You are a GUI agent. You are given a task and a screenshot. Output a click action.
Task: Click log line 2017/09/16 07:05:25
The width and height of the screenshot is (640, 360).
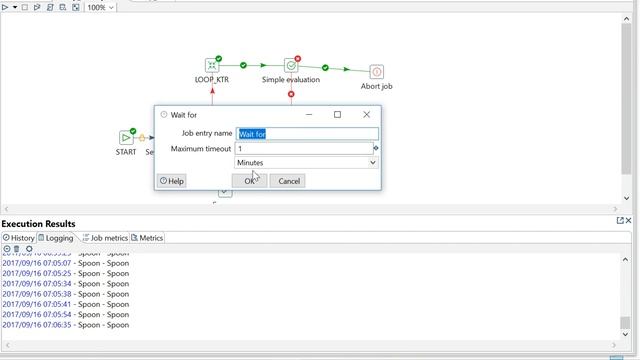(66, 273)
